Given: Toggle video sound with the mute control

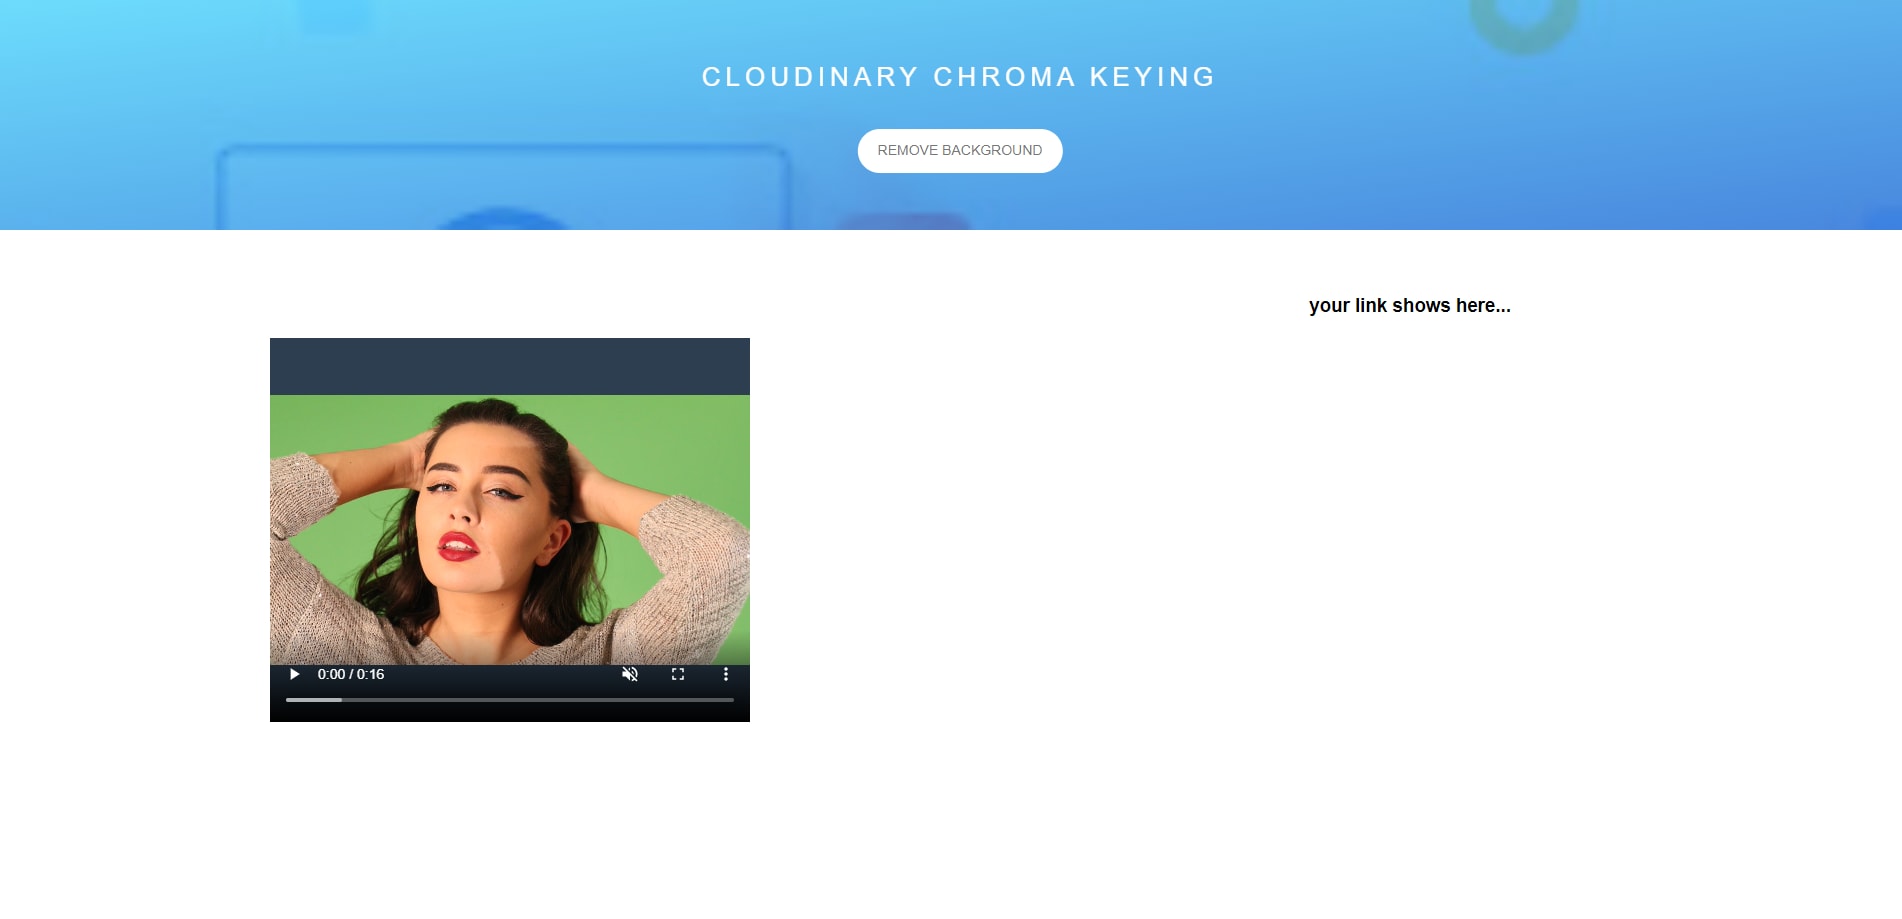Looking at the screenshot, I should coord(630,674).
